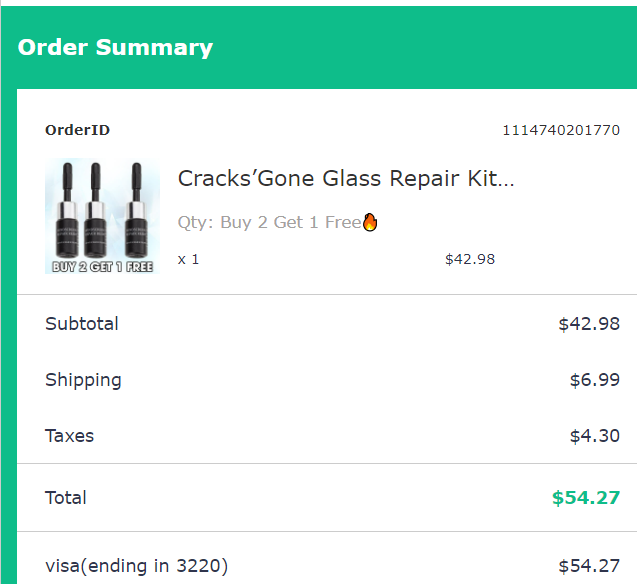This screenshot has height=584, width=637.
Task: Click the Total label
Action: (x=66, y=497)
